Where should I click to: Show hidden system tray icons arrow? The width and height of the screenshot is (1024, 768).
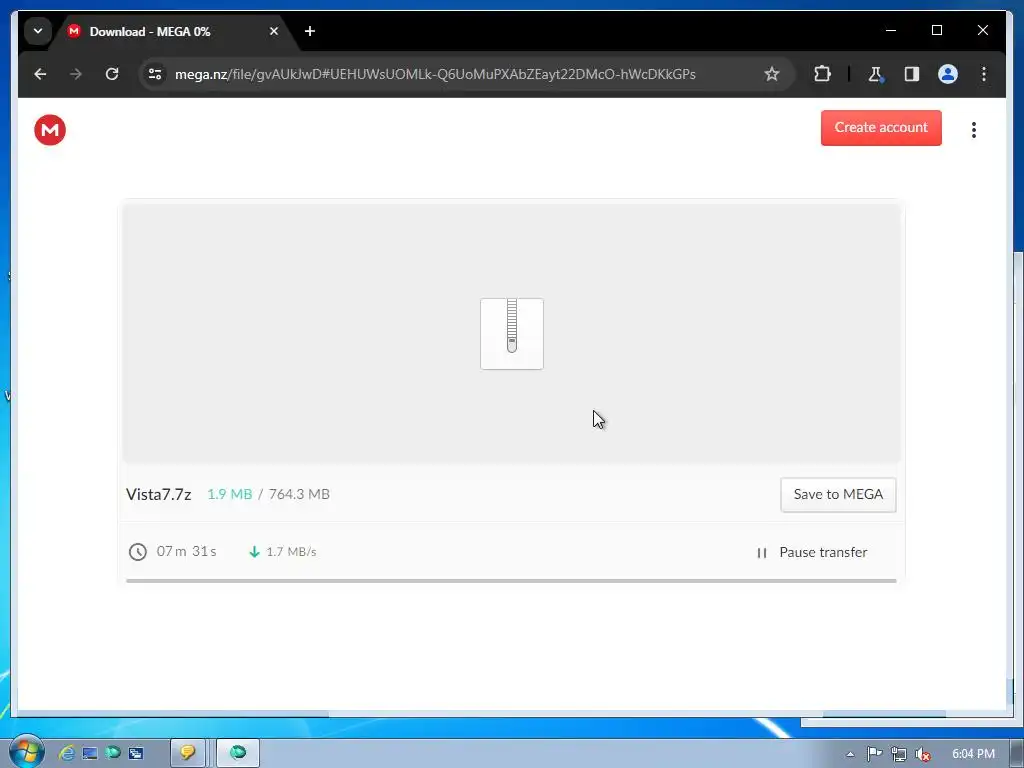pyautogui.click(x=850, y=754)
